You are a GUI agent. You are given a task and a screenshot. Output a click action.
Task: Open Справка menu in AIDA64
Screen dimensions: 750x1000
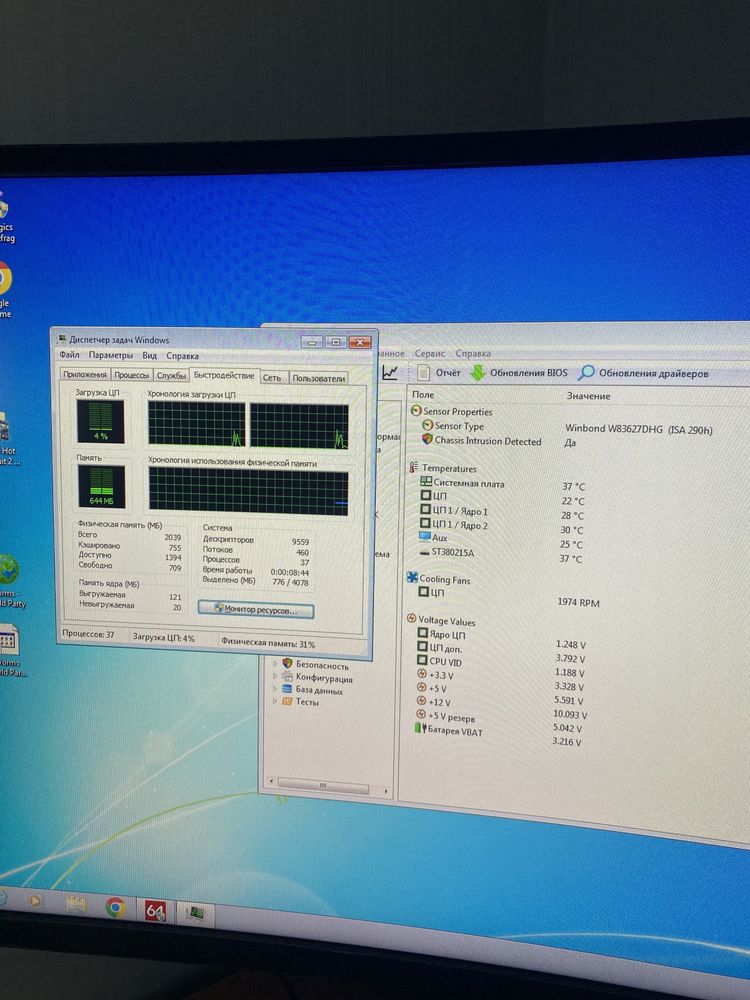[x=473, y=353]
